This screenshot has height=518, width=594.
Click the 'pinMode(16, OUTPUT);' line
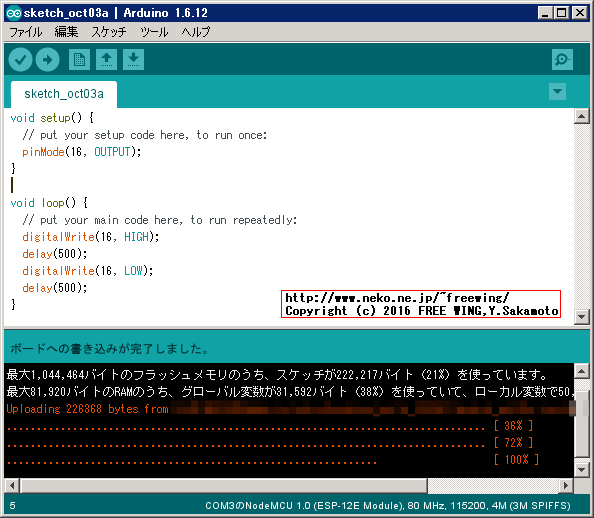tap(81, 152)
